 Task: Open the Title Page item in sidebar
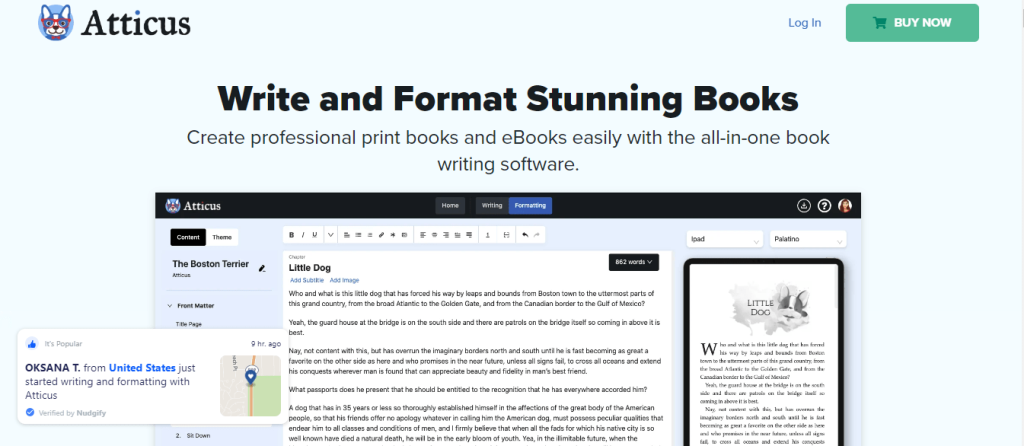click(189, 324)
